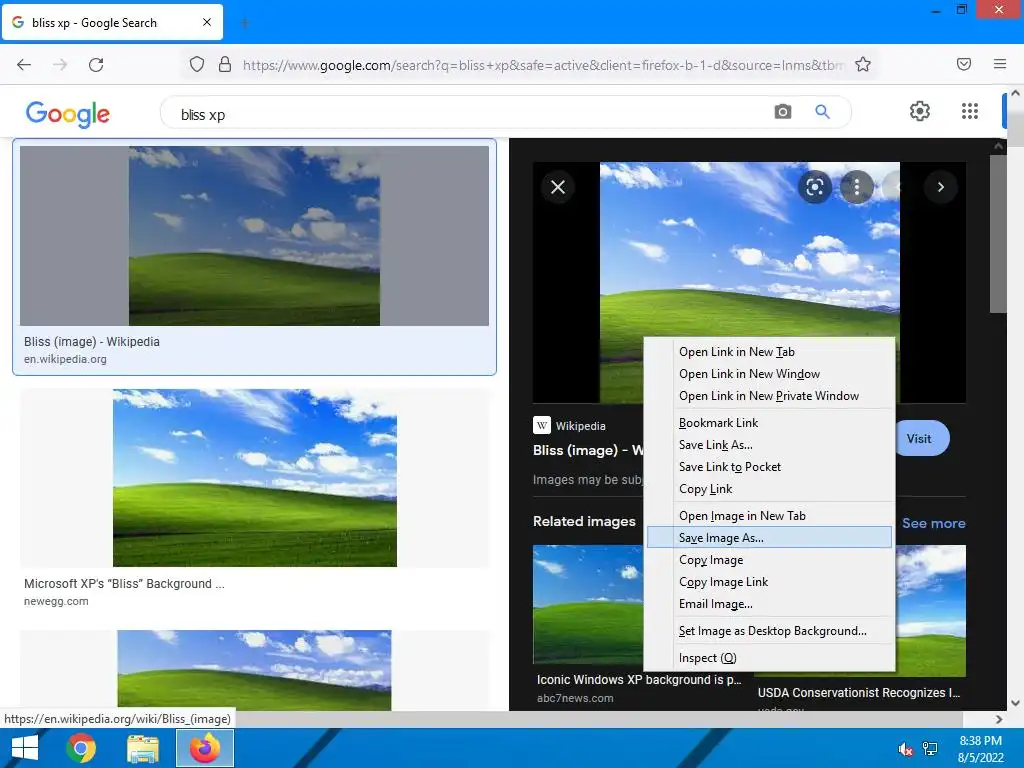Choose Copy Image Link
1024x768 pixels.
tap(769, 582)
